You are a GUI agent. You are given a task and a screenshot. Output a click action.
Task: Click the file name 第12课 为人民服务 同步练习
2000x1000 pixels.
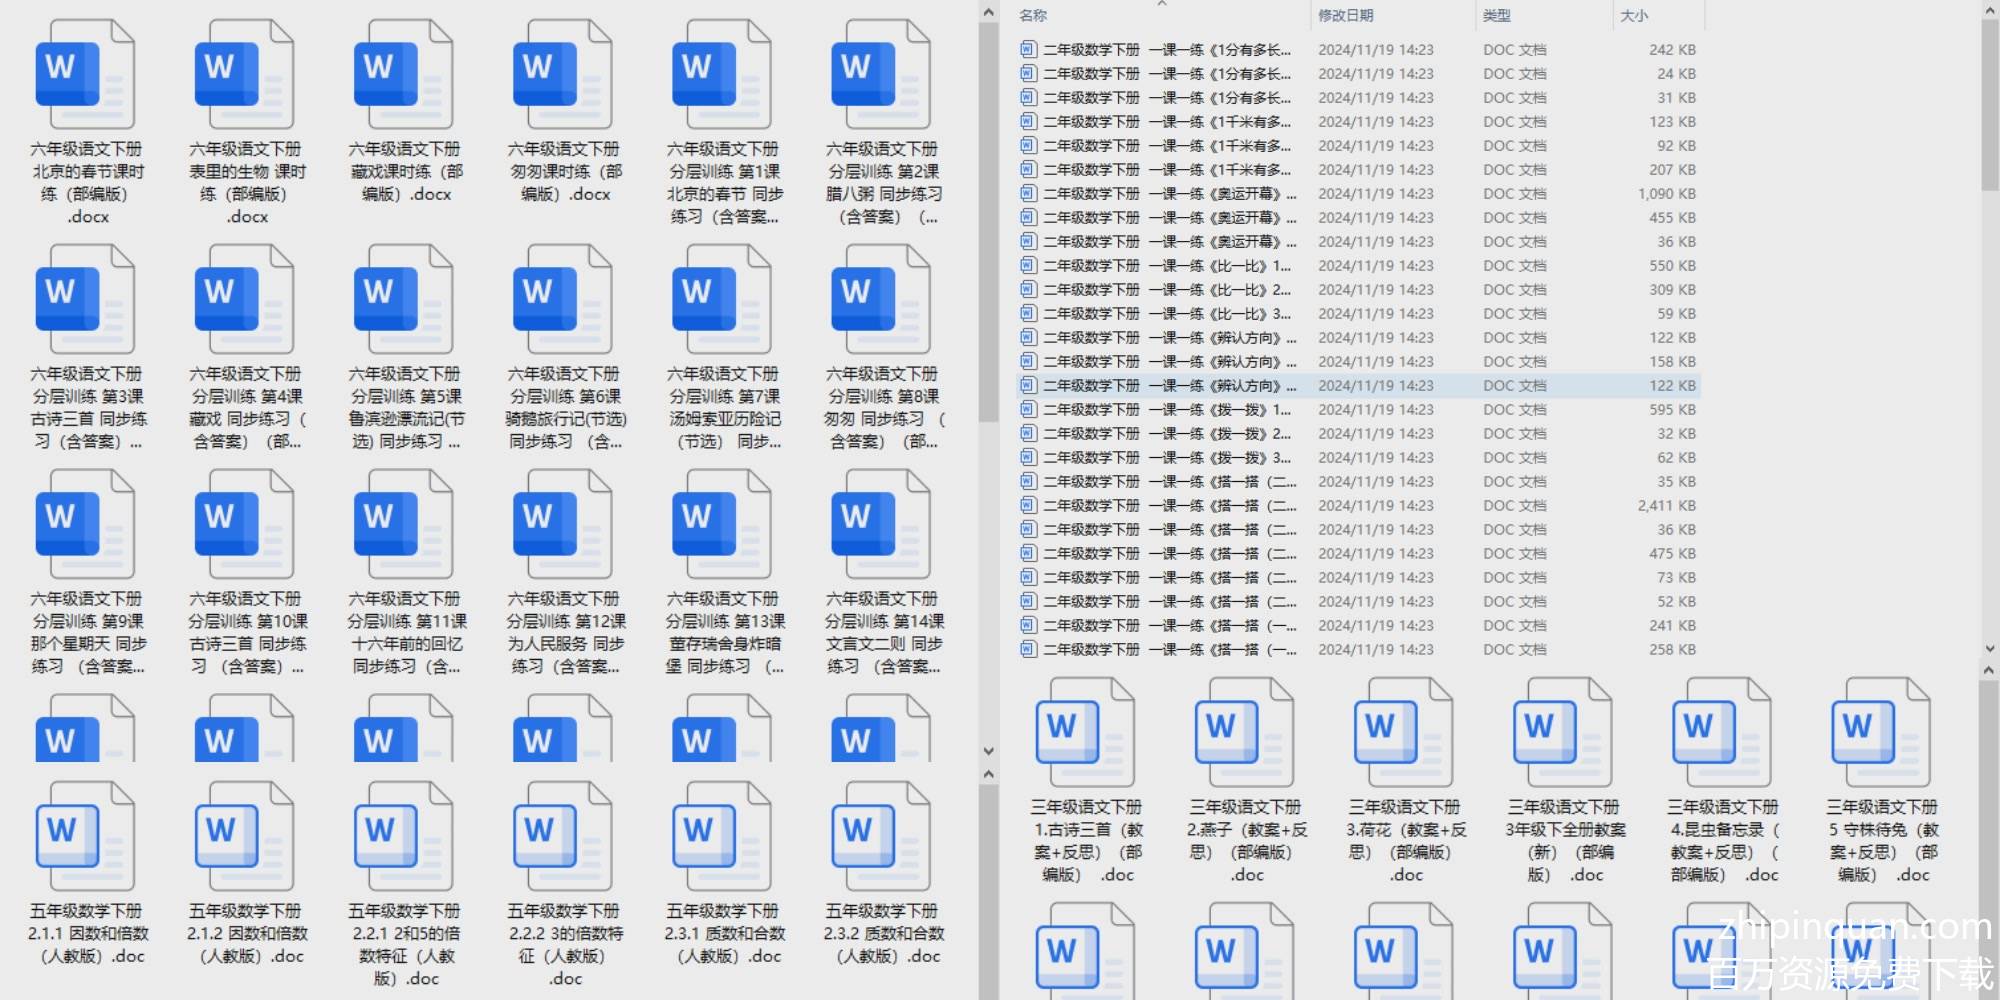(x=565, y=632)
